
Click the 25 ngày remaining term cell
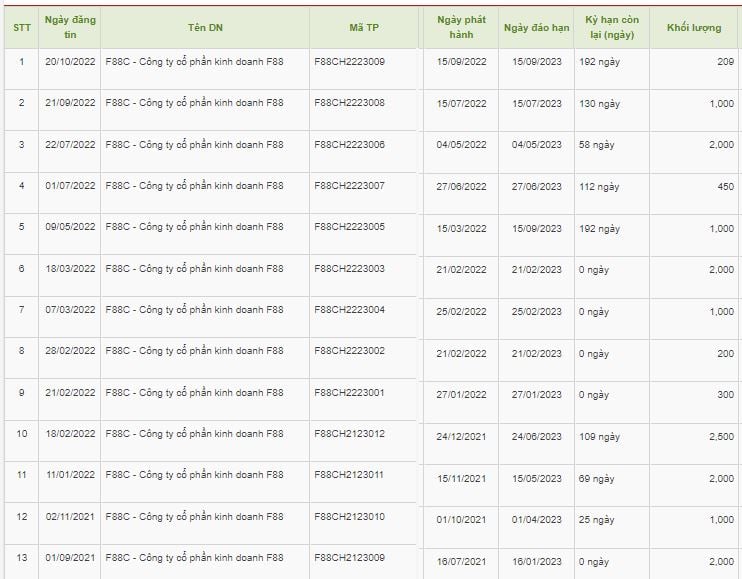[597, 520]
